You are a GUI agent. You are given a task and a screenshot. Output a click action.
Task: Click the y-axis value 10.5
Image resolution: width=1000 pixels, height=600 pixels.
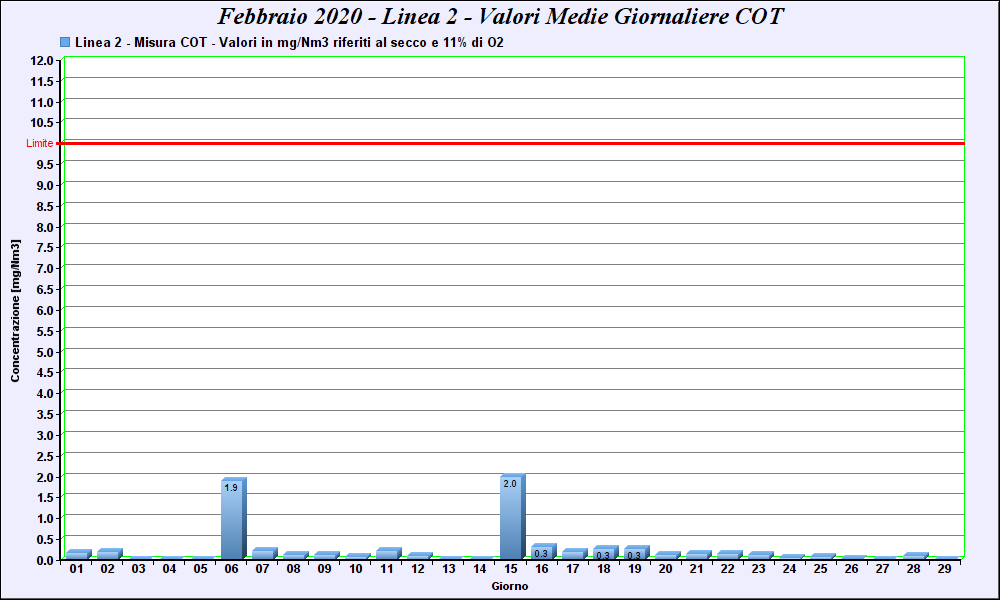tap(41, 123)
